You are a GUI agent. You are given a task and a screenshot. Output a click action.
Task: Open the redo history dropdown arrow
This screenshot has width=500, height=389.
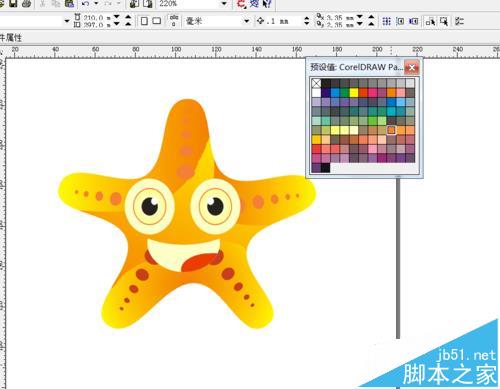(119, 3)
